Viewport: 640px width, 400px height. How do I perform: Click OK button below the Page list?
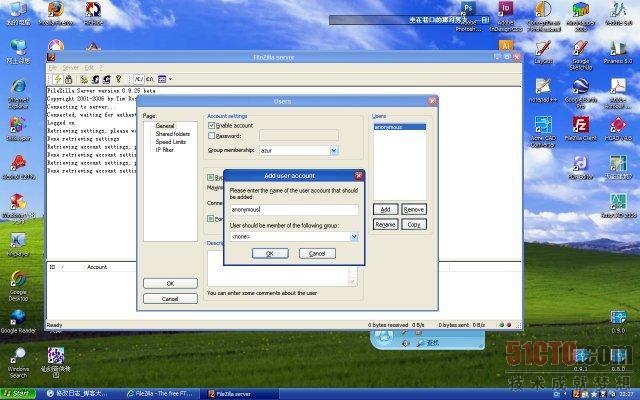(170, 283)
